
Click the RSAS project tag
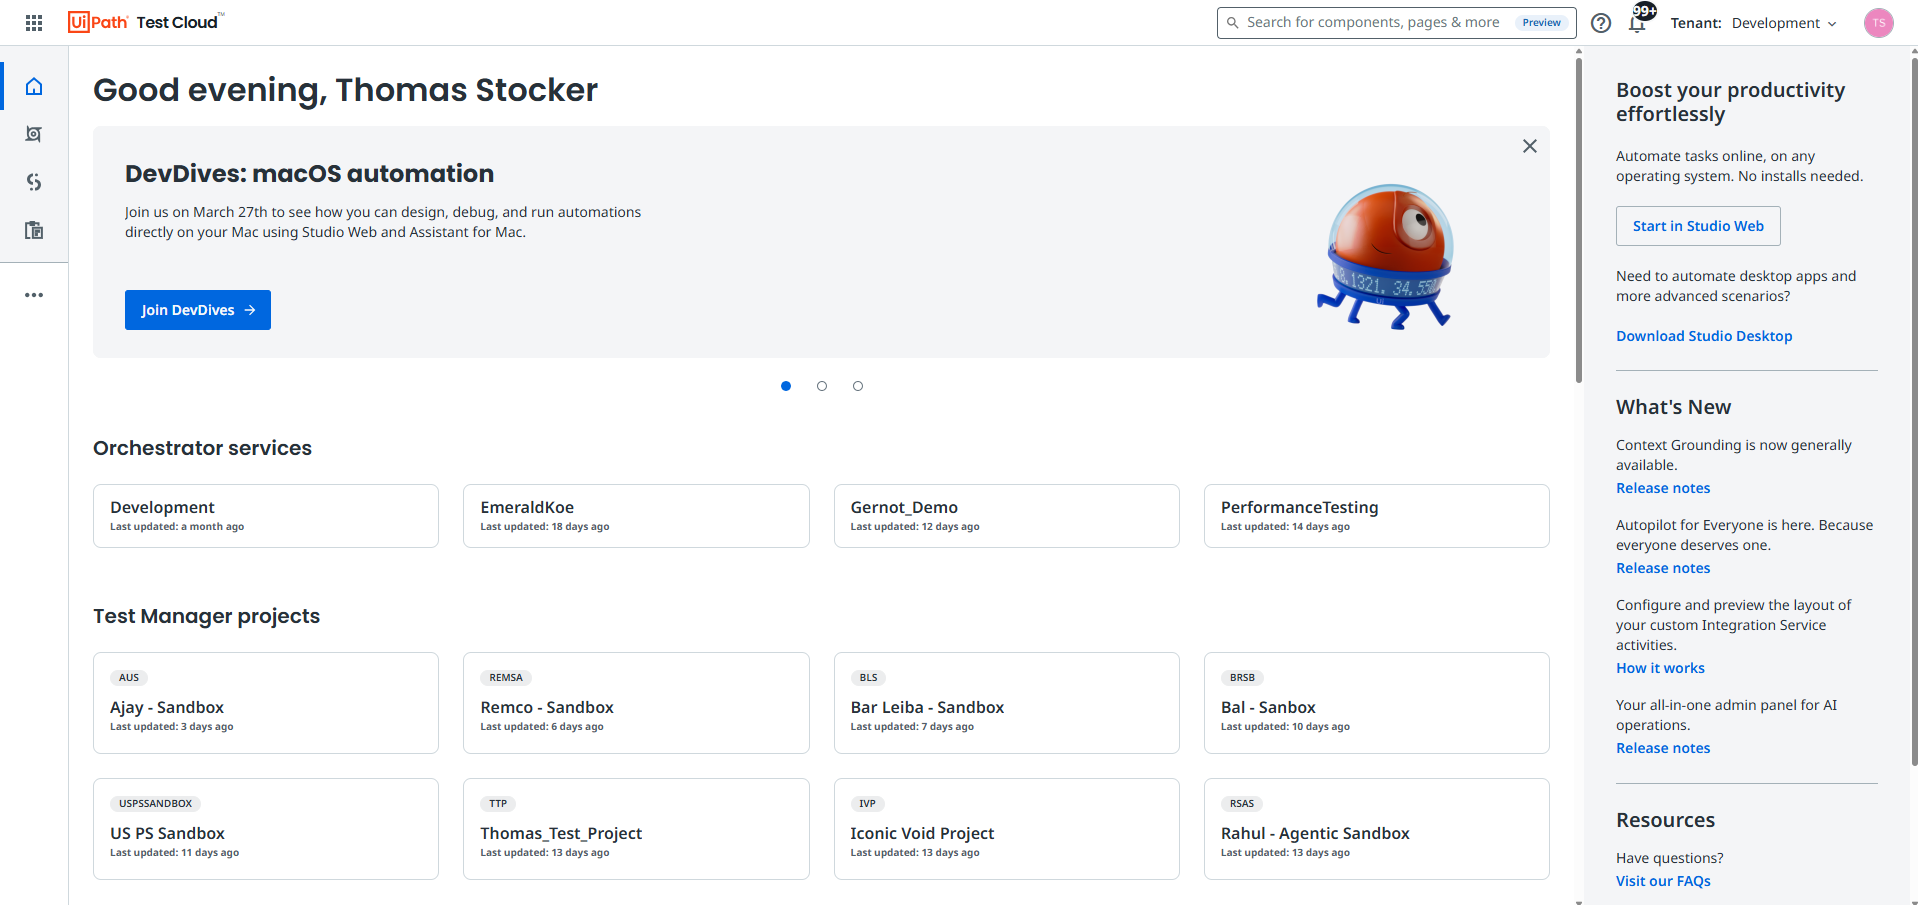click(x=1242, y=804)
